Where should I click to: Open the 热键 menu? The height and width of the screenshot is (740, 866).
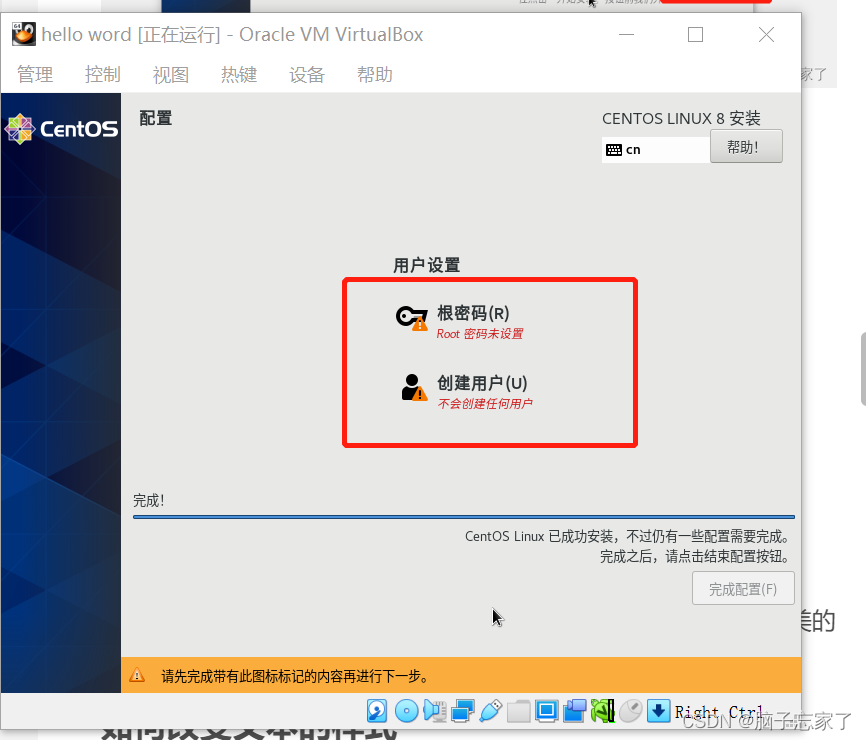click(x=239, y=75)
